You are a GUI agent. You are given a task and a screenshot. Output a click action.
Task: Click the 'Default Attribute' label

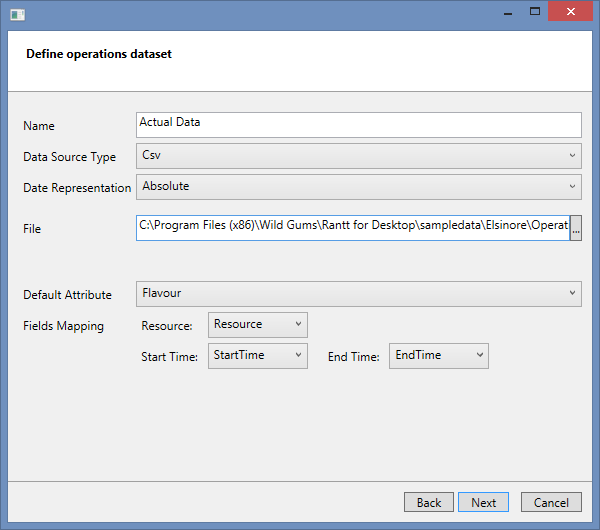pyautogui.click(x=68, y=295)
